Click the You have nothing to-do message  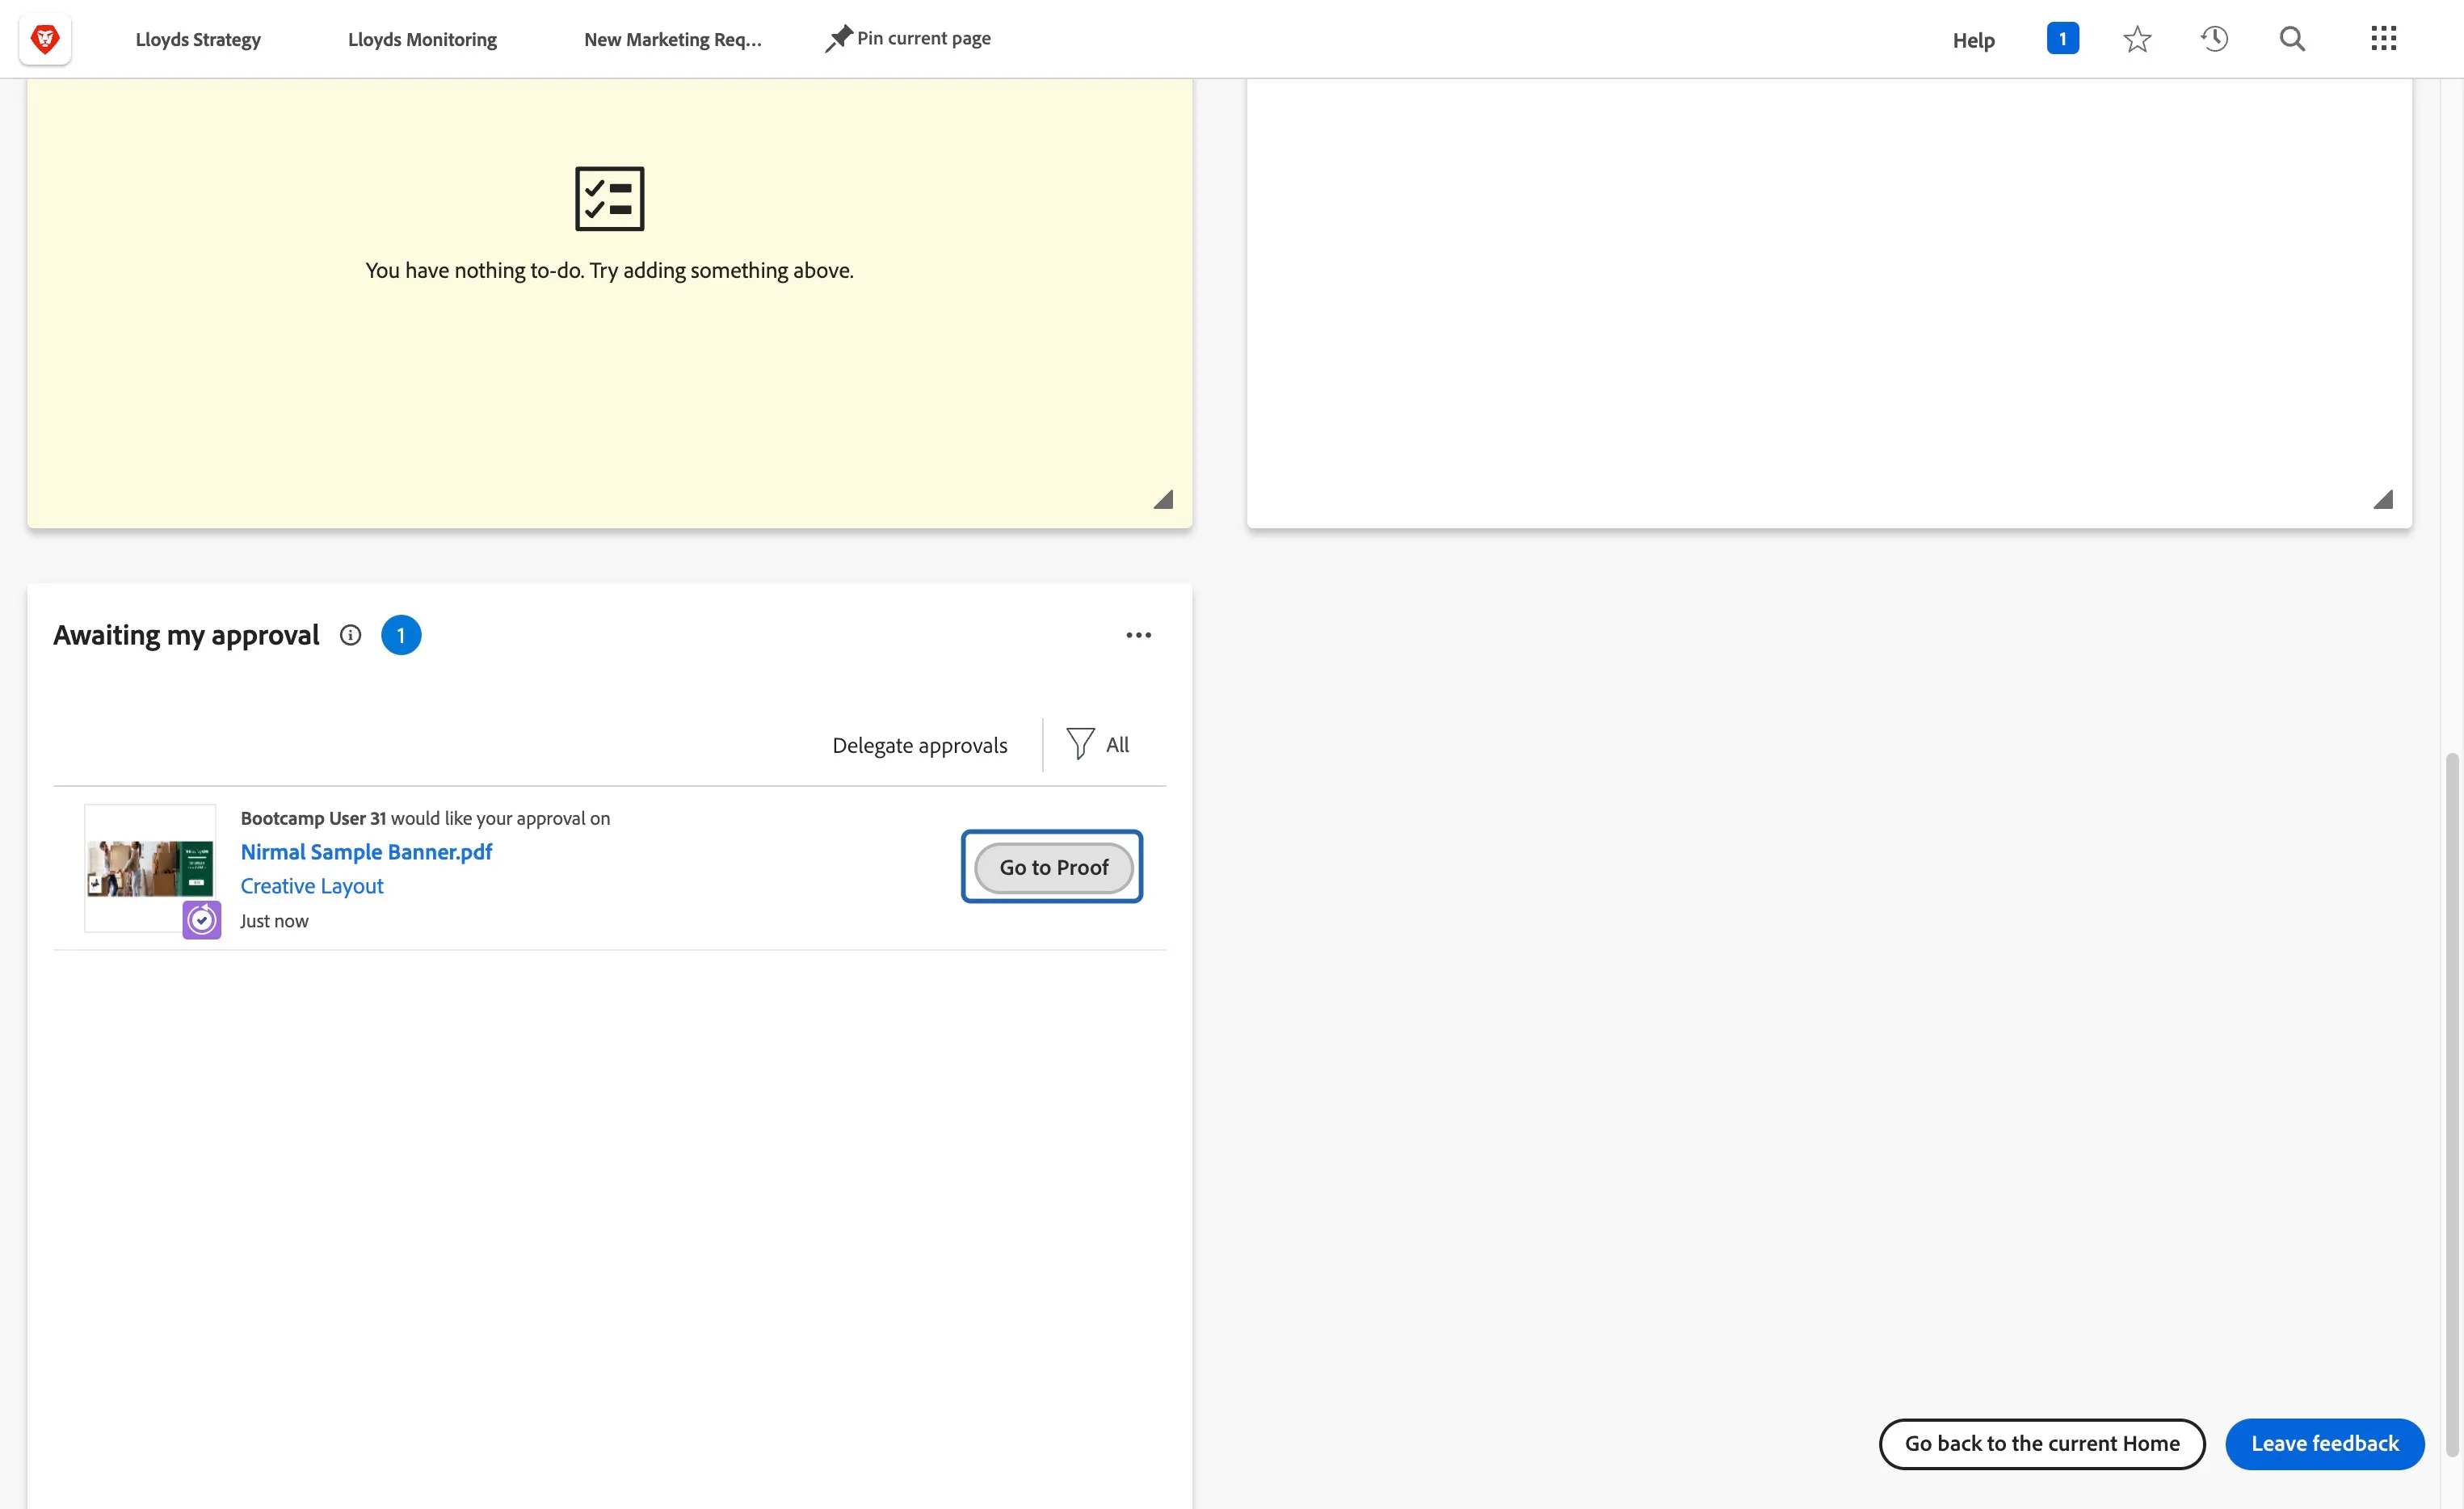click(x=609, y=270)
